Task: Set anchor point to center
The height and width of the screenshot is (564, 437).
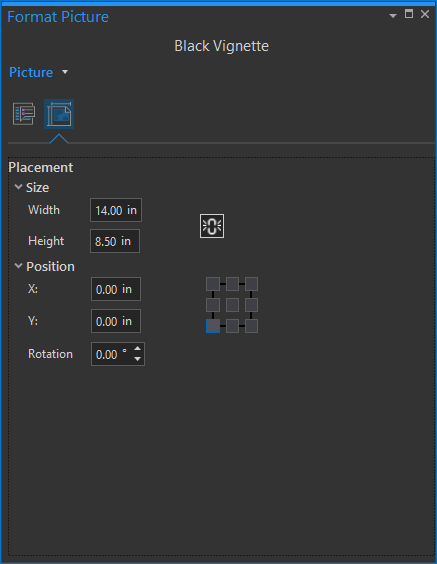Action: pyautogui.click(x=232, y=305)
